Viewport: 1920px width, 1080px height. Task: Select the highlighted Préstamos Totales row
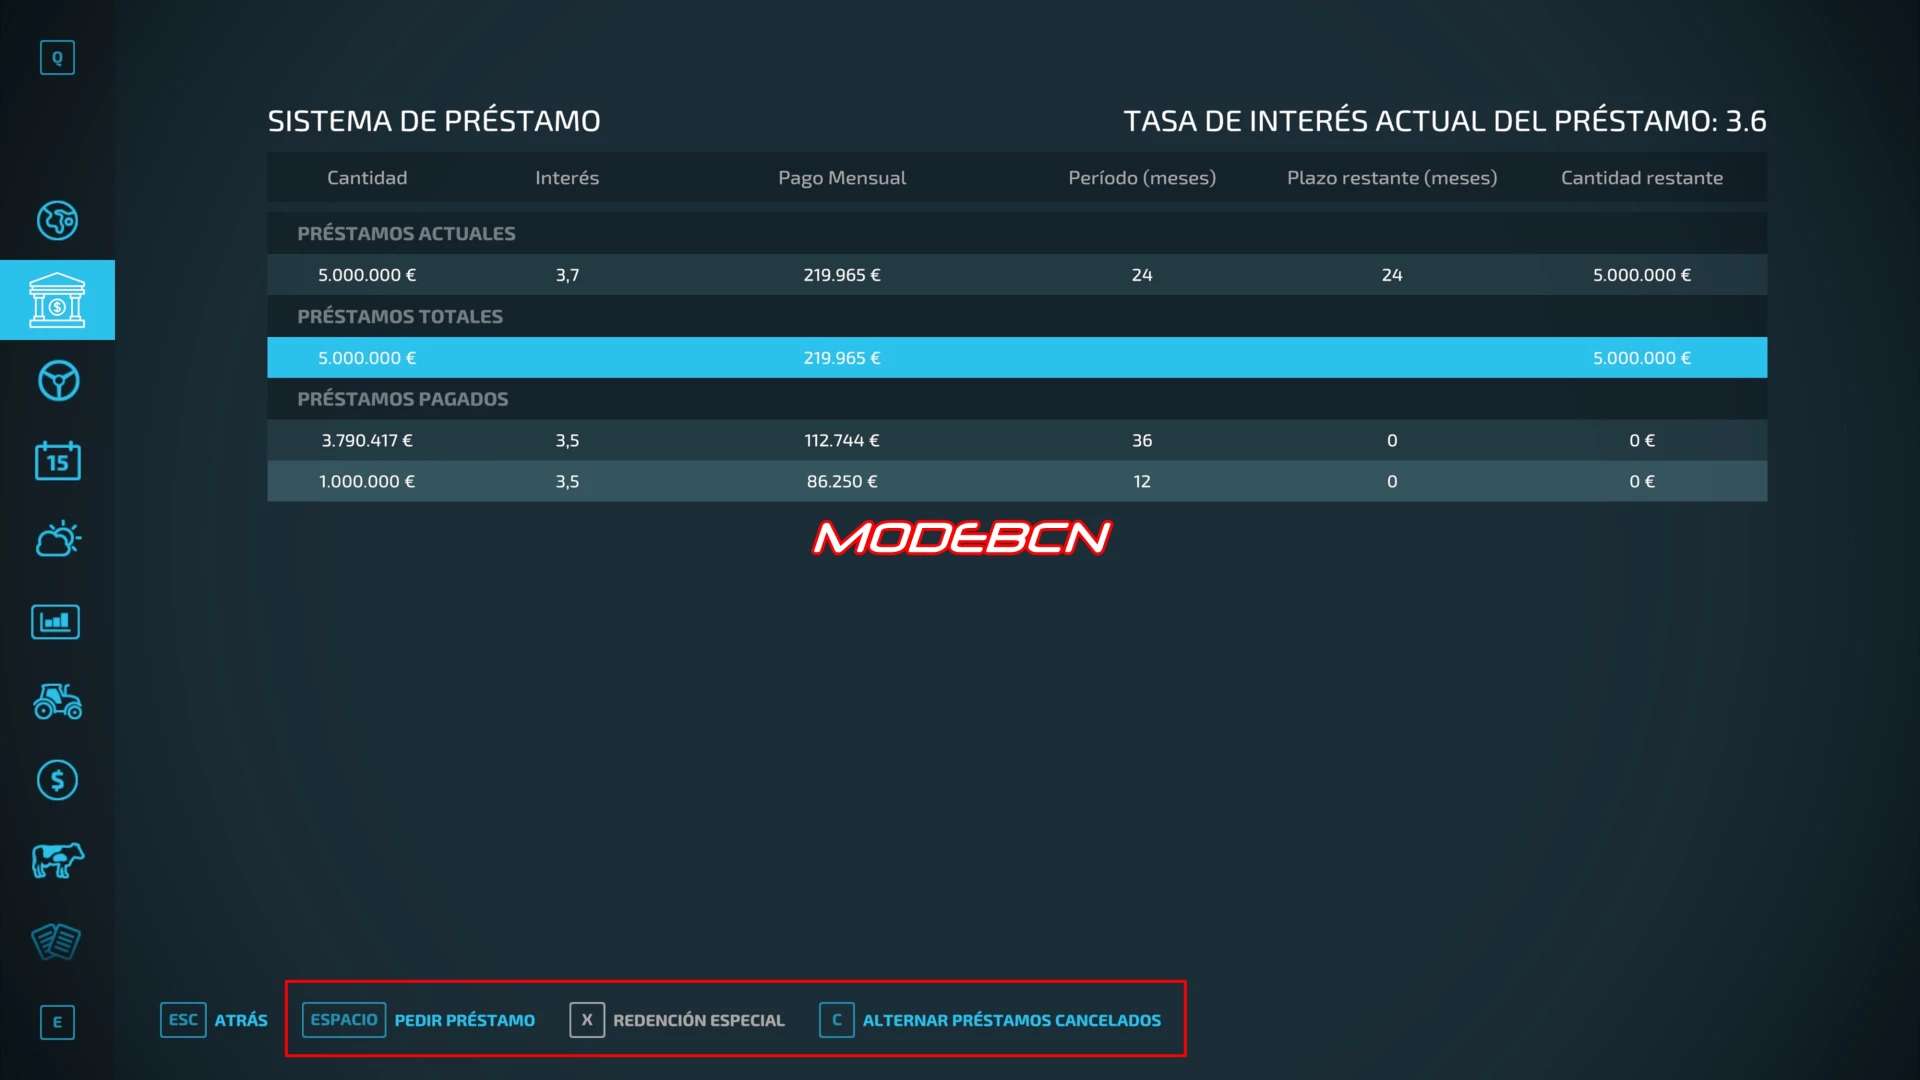click(x=1016, y=358)
